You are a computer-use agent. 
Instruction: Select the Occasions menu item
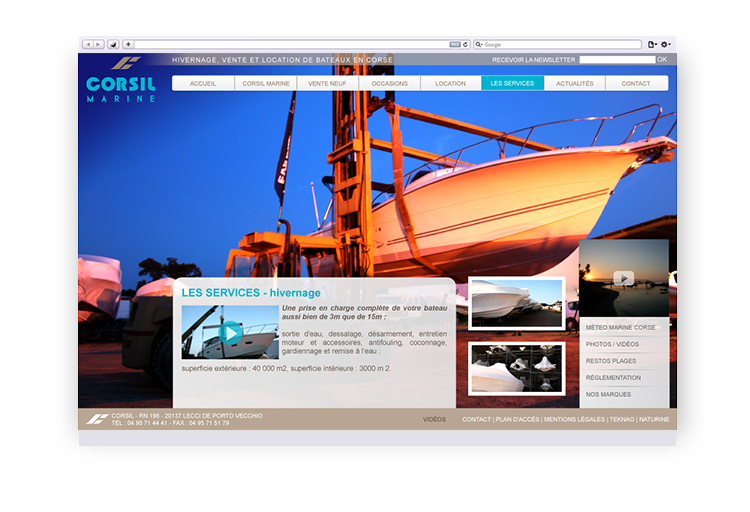pyautogui.click(x=389, y=83)
